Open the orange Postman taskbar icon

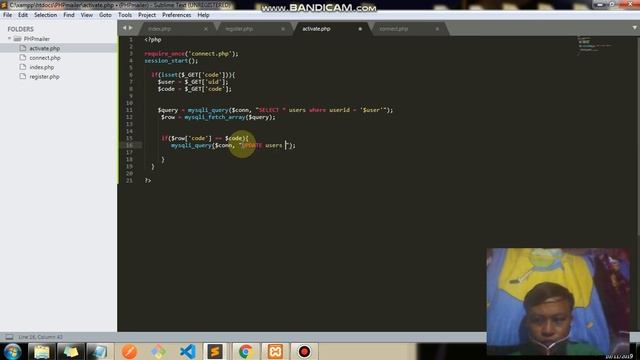[129, 351]
